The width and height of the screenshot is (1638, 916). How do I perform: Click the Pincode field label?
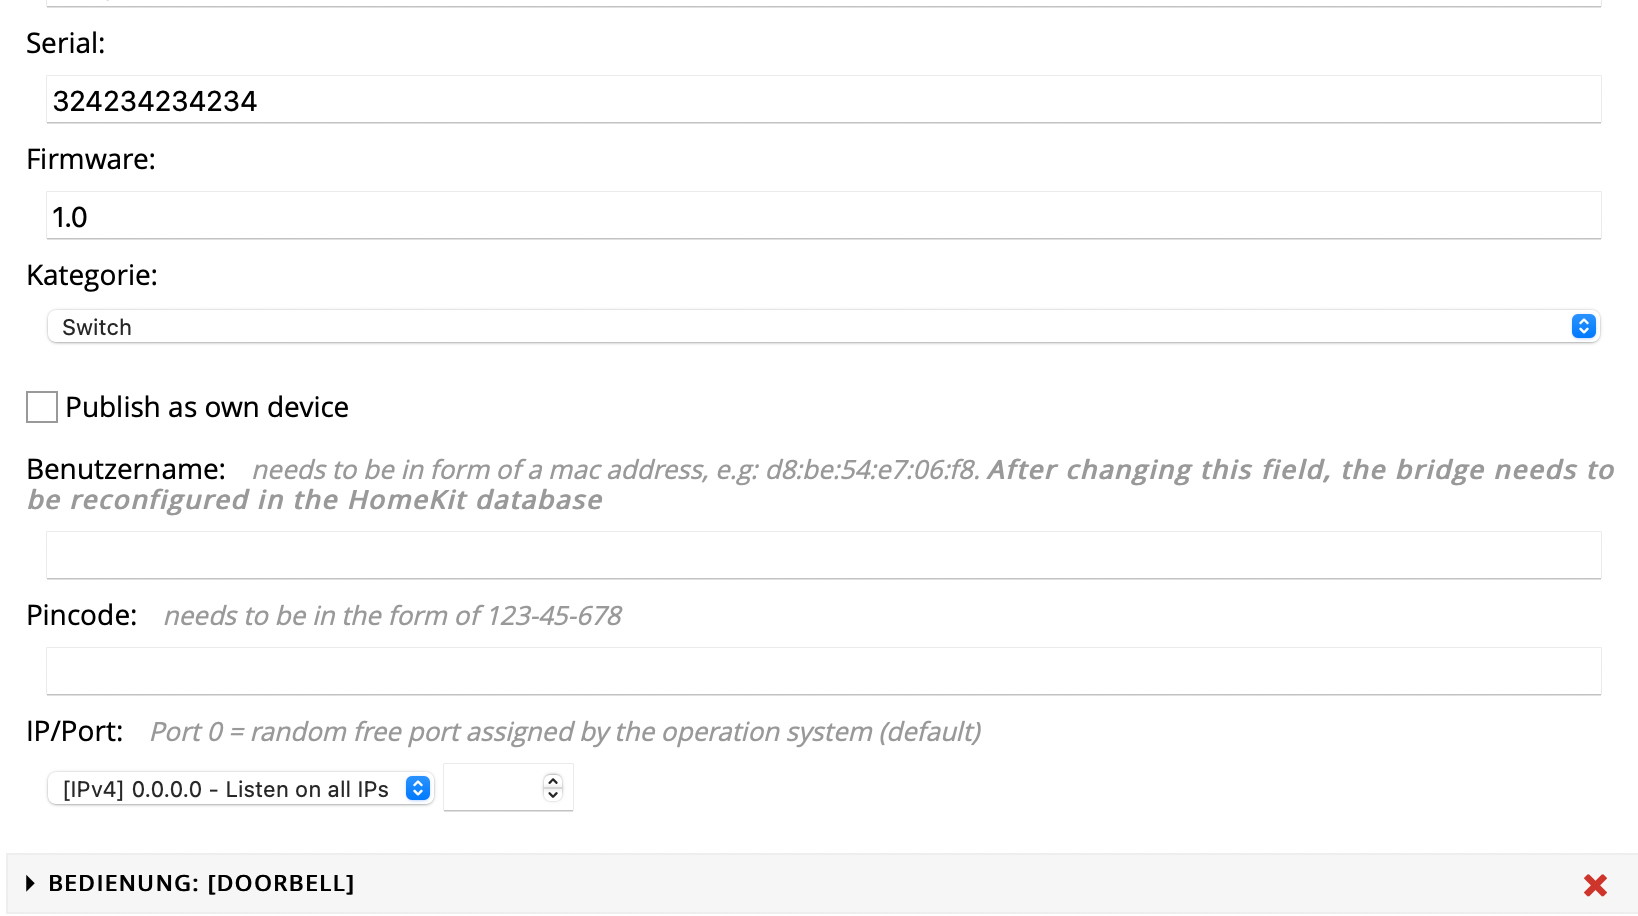[x=81, y=615]
